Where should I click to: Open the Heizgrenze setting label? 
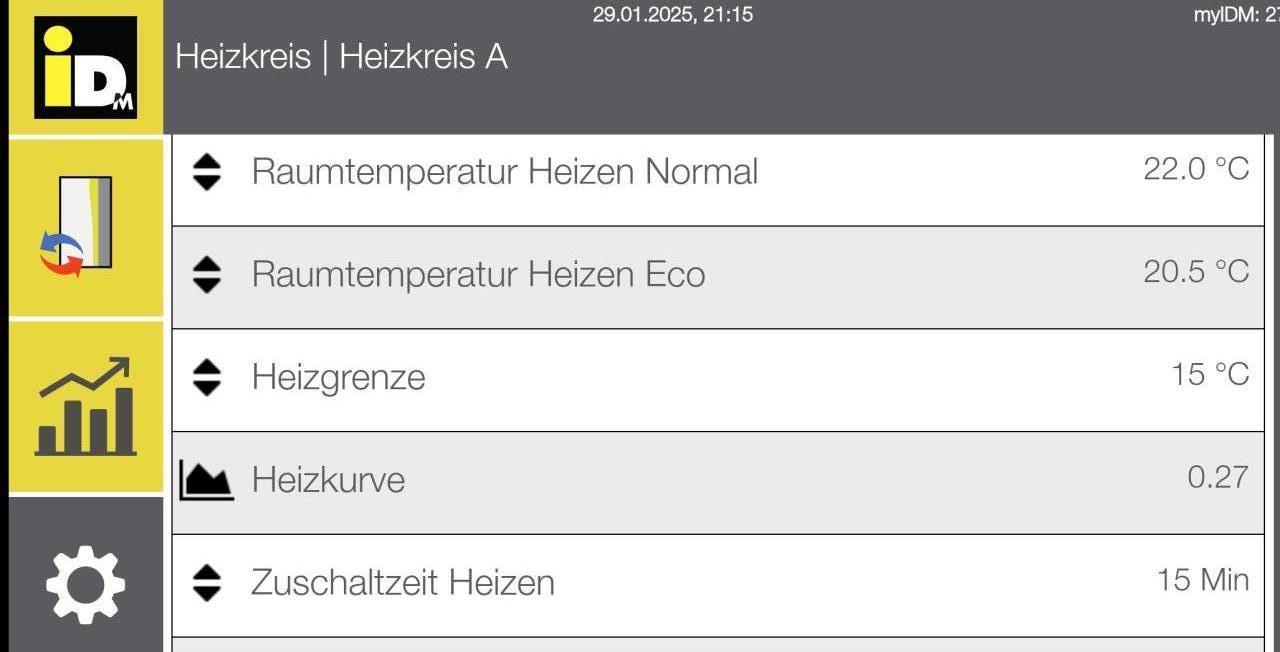point(338,377)
